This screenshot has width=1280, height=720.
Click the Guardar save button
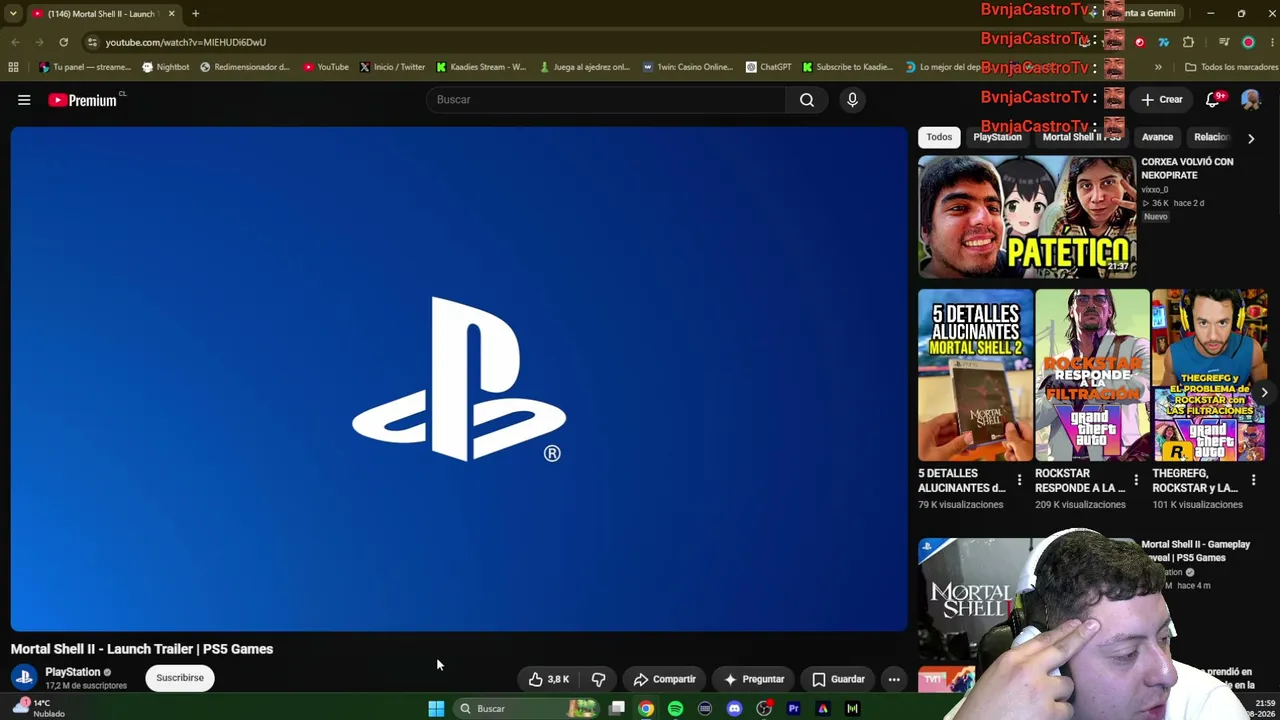(838, 679)
